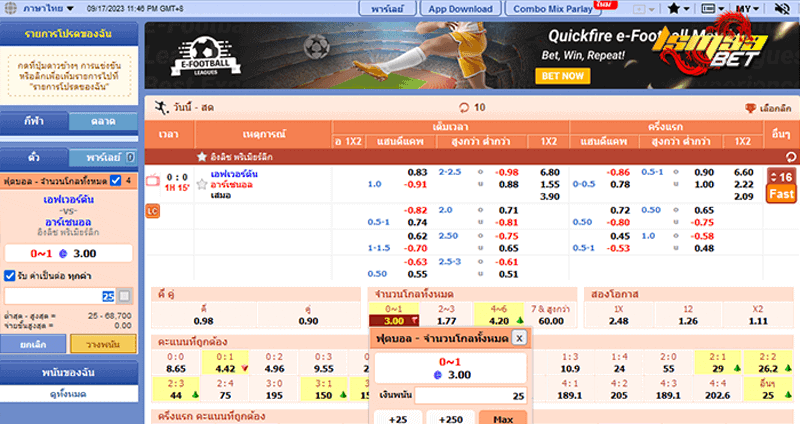Click the bet slip stake input field
Viewport: 800px width, 424px height.
point(60,296)
